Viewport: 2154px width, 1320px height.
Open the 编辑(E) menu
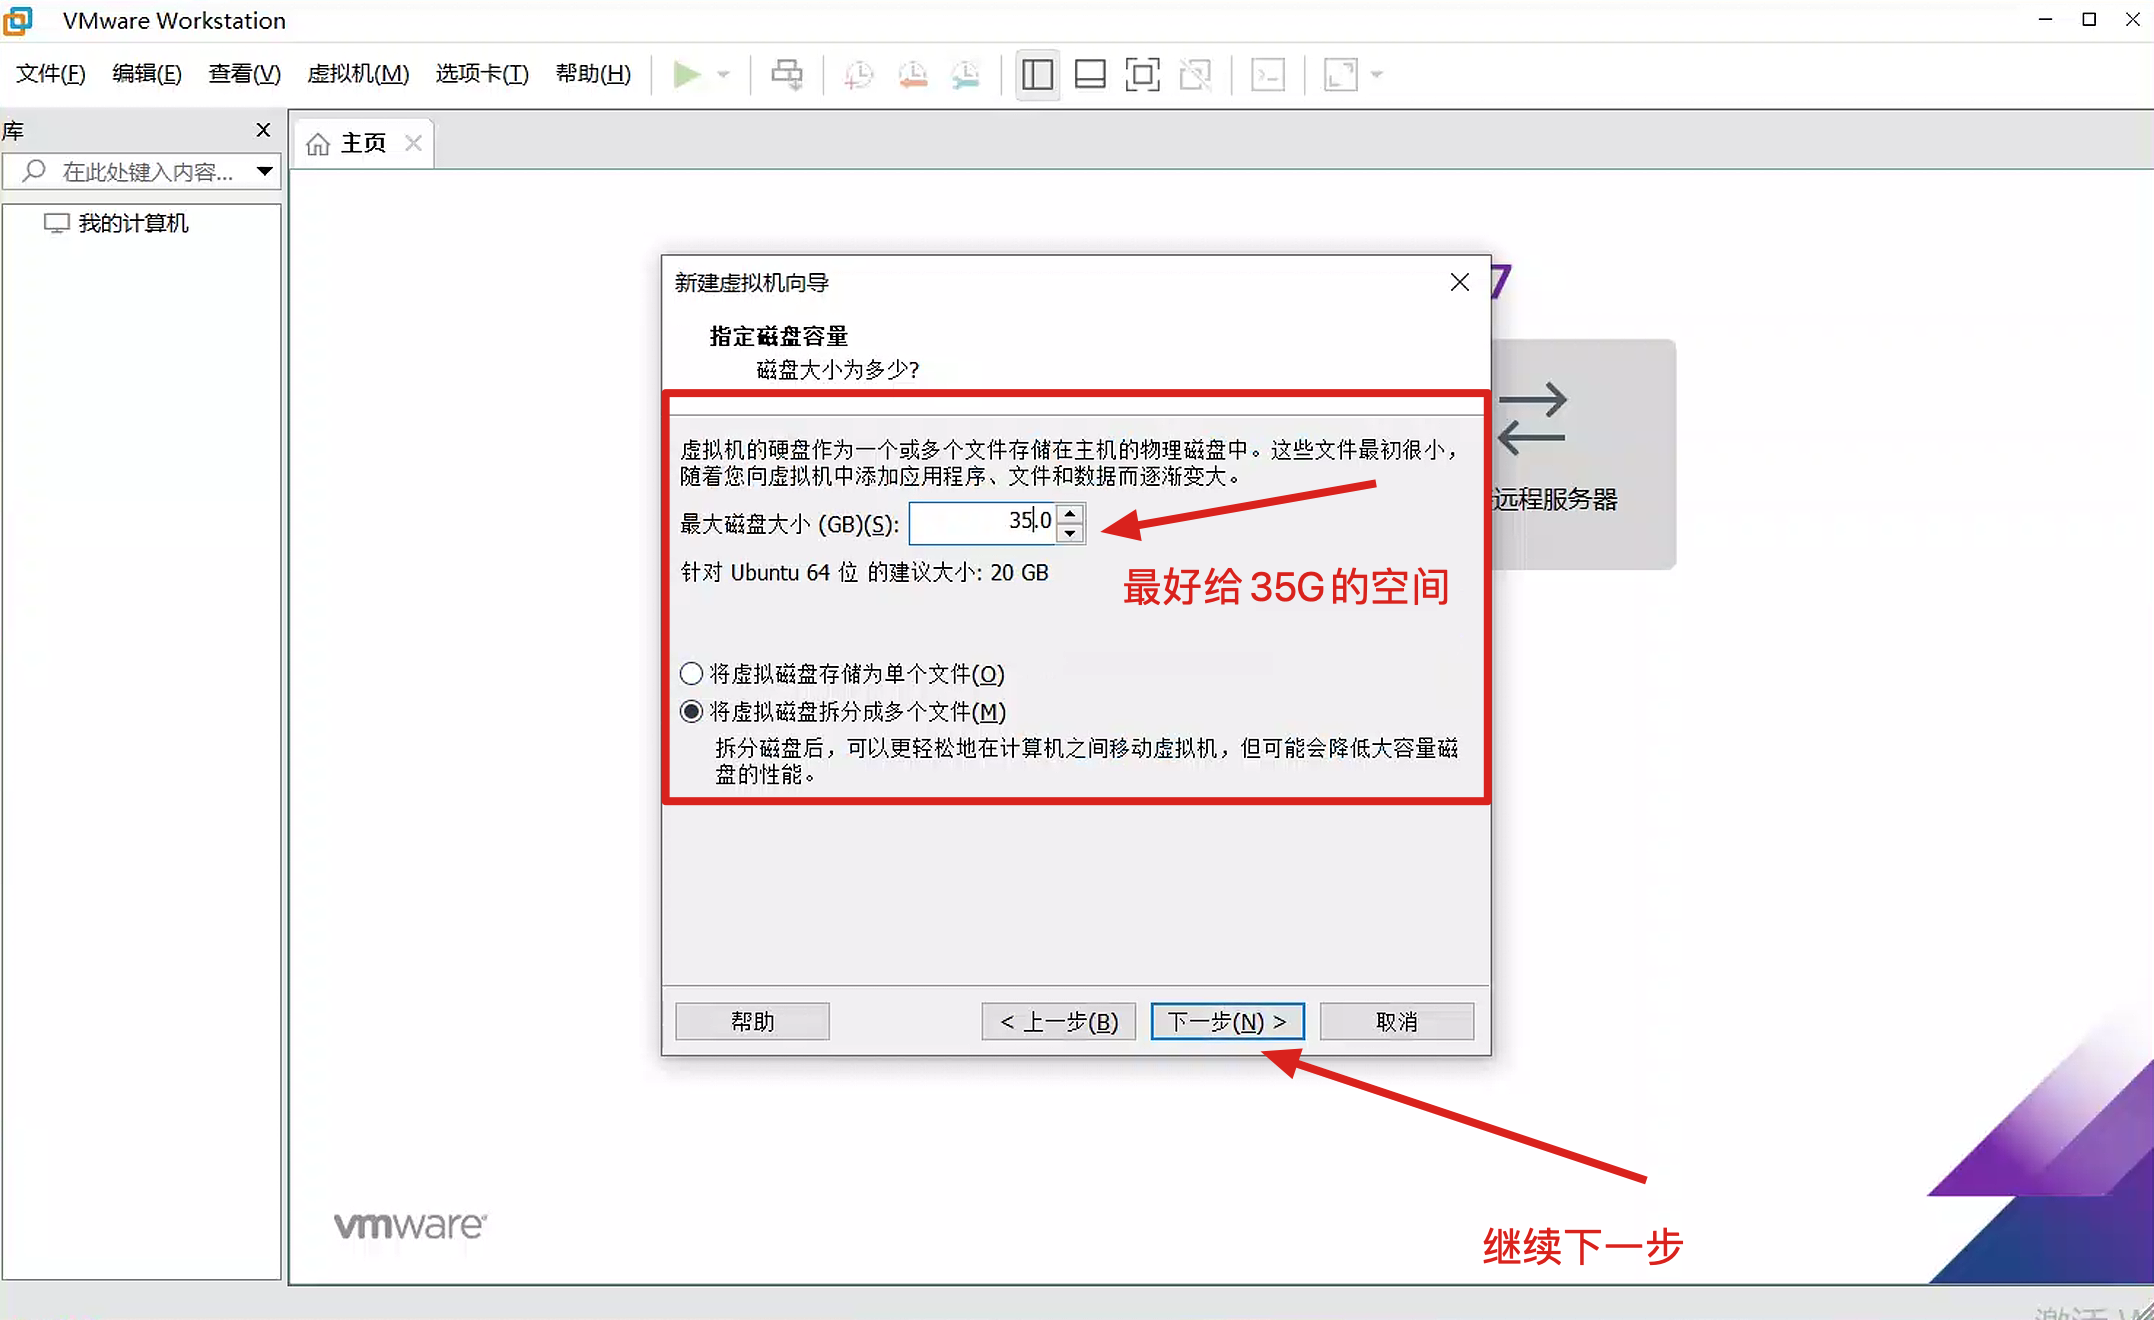(147, 73)
